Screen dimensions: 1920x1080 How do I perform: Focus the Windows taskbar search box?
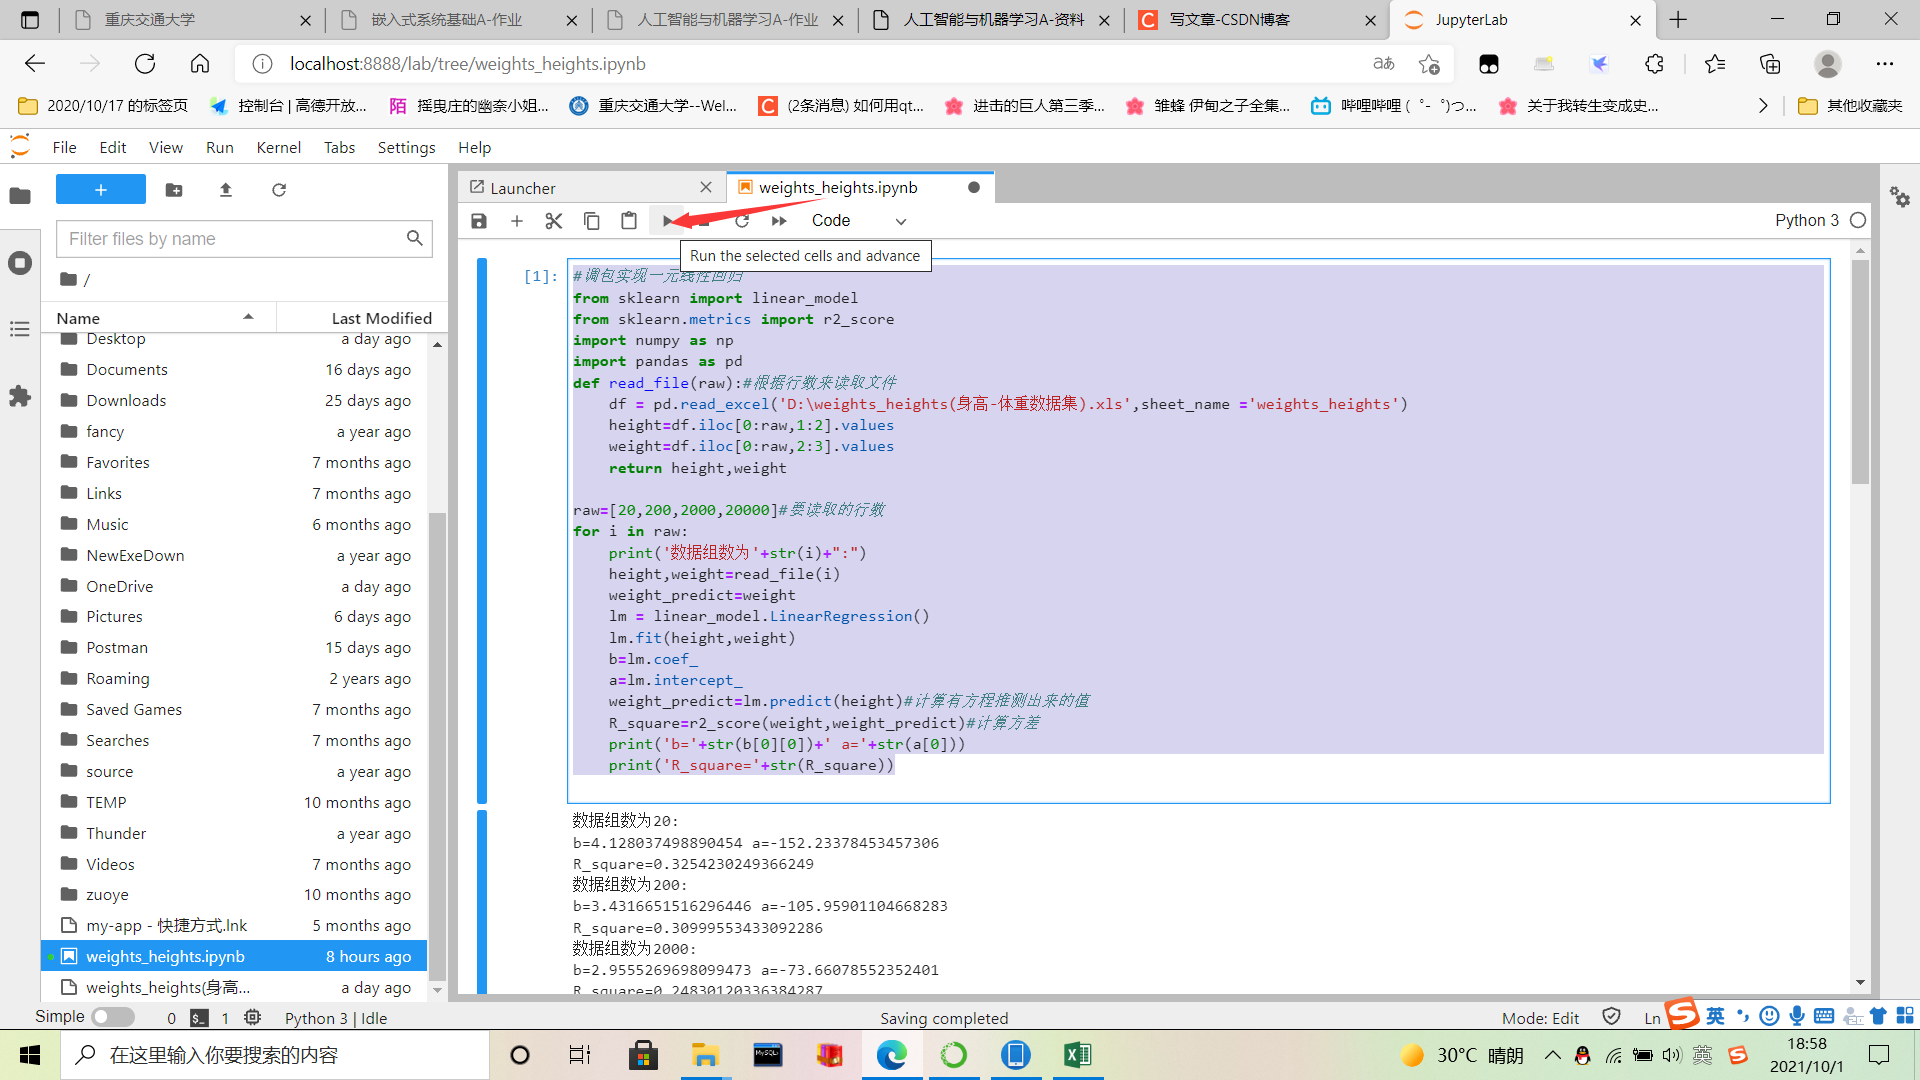click(275, 1055)
